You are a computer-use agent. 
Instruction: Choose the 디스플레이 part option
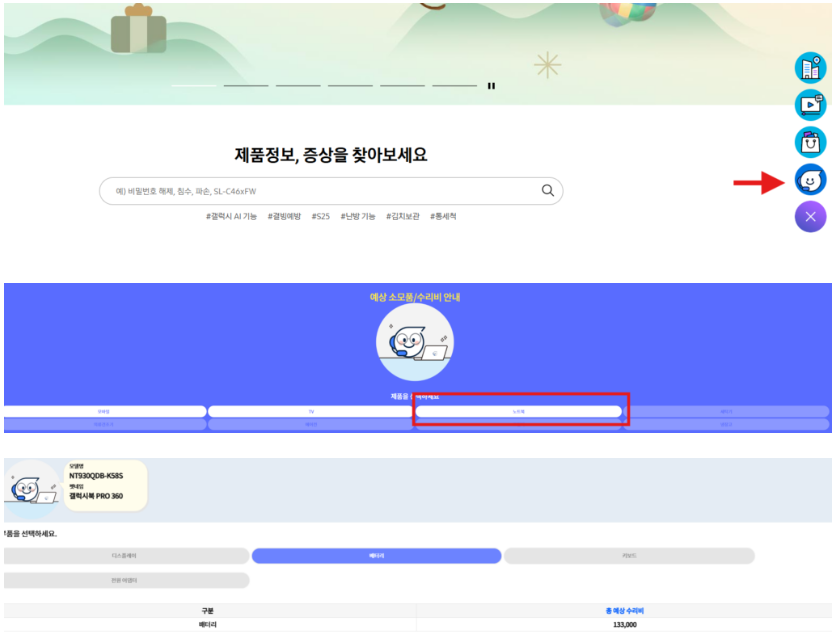(126, 556)
